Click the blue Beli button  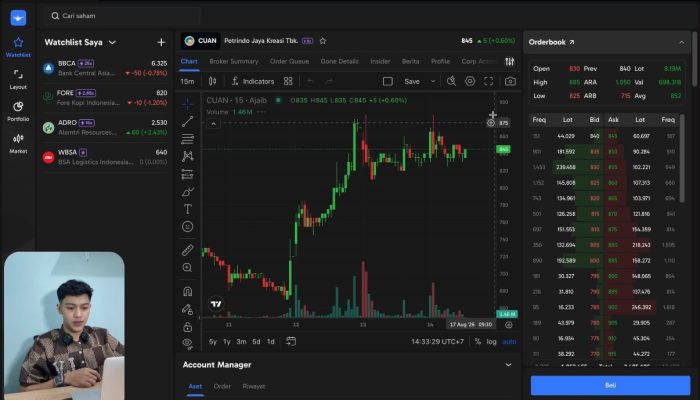pyautogui.click(x=610, y=385)
